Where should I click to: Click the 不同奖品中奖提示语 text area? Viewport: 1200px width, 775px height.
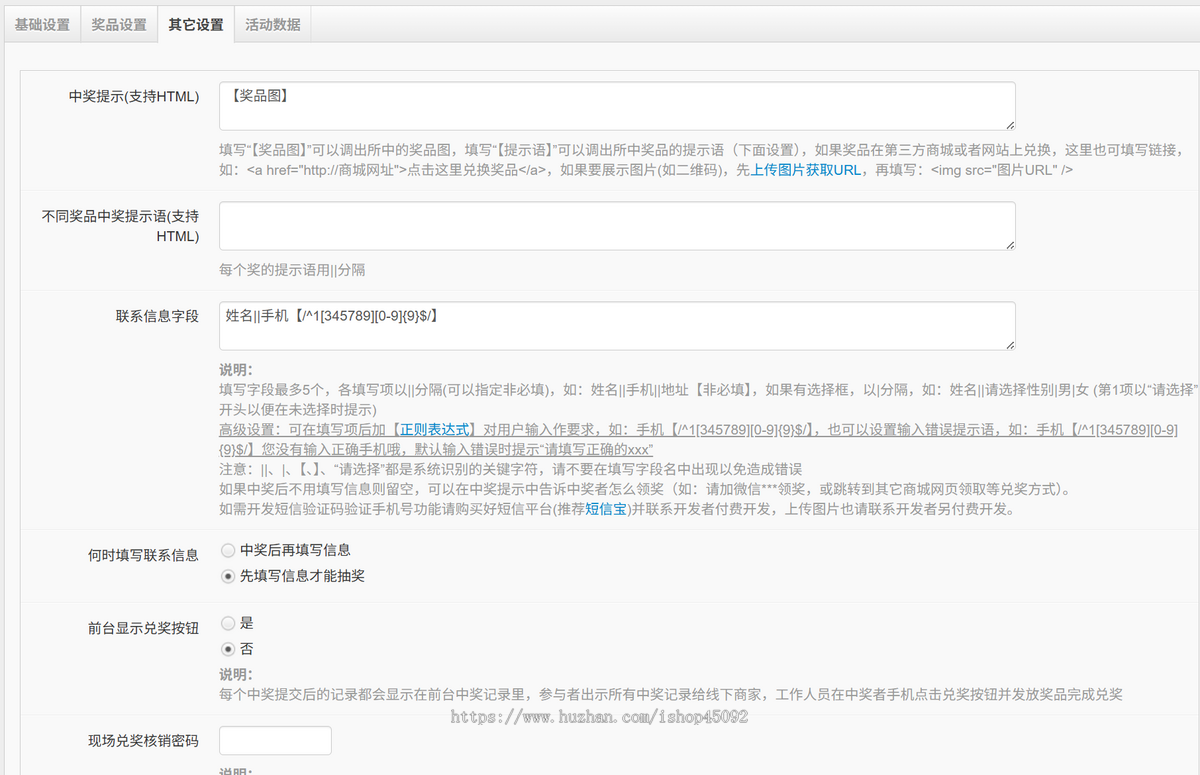617,226
